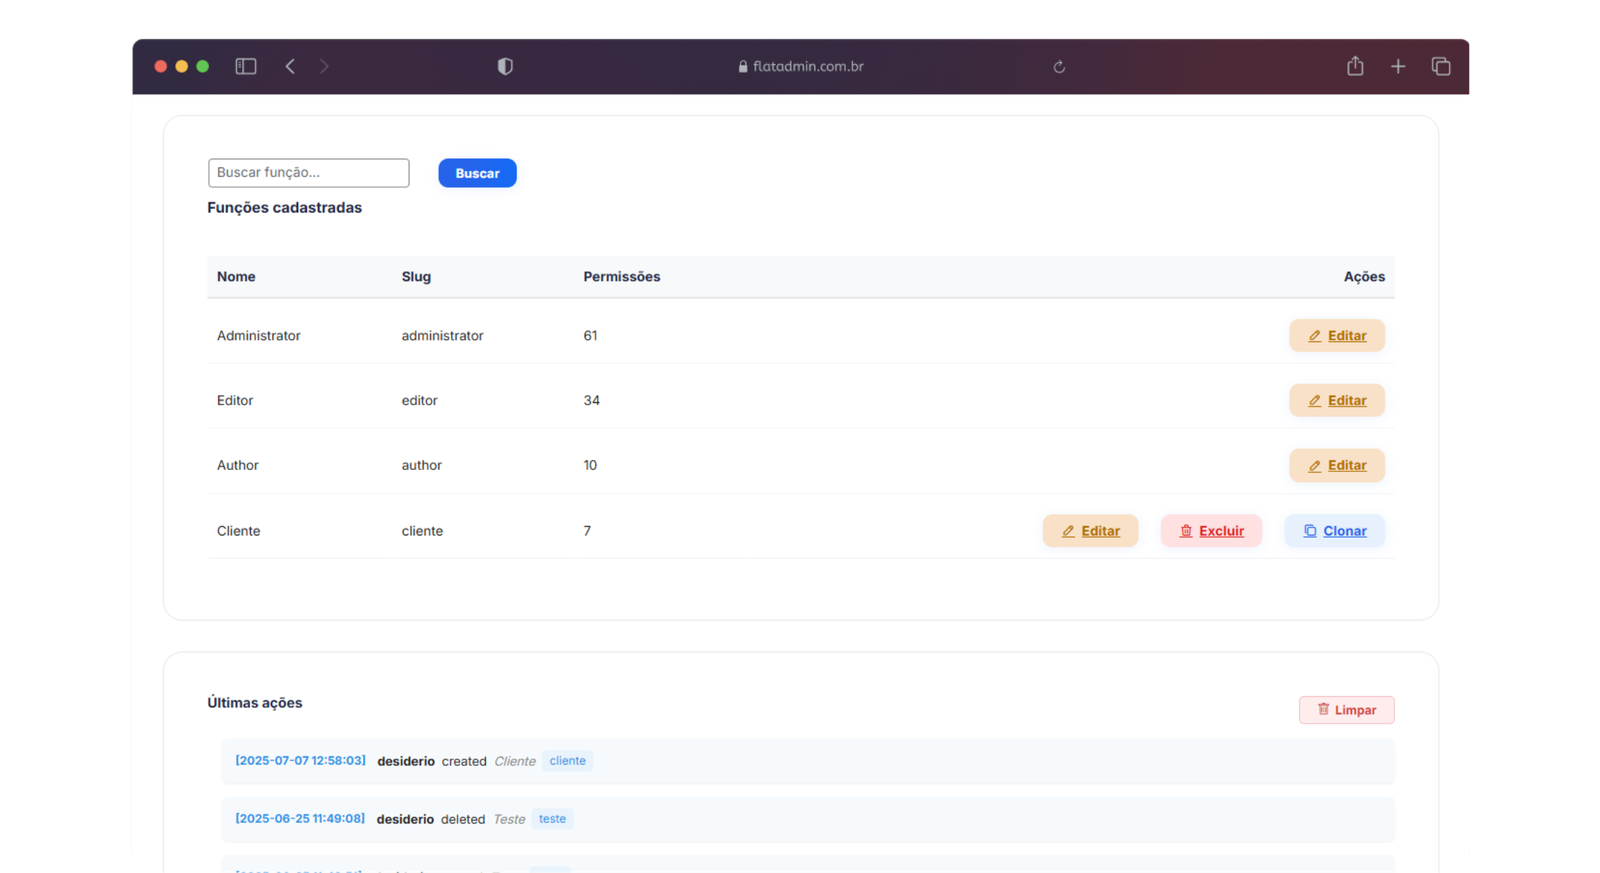Click the yellow minimize window button
Screen dimensions: 1600x873
181,66
